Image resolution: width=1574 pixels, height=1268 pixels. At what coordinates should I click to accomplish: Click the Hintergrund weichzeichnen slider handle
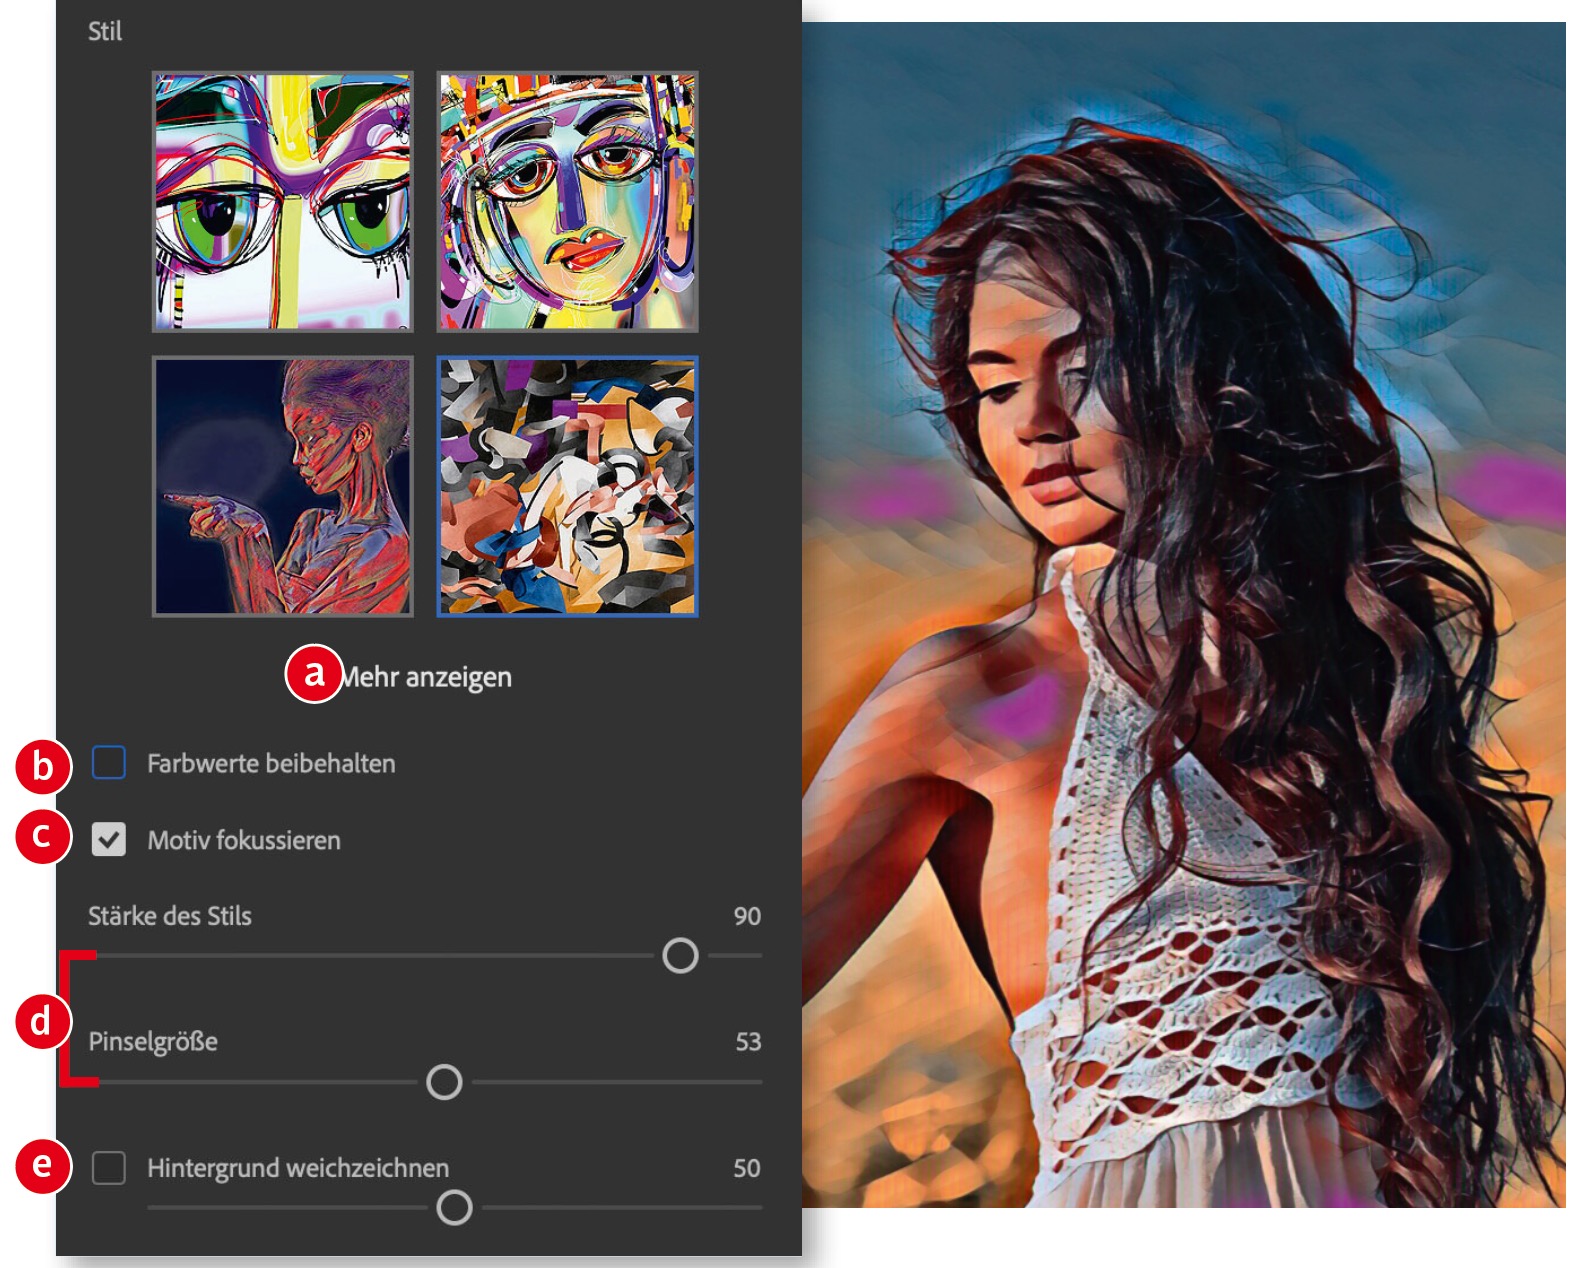(455, 1208)
